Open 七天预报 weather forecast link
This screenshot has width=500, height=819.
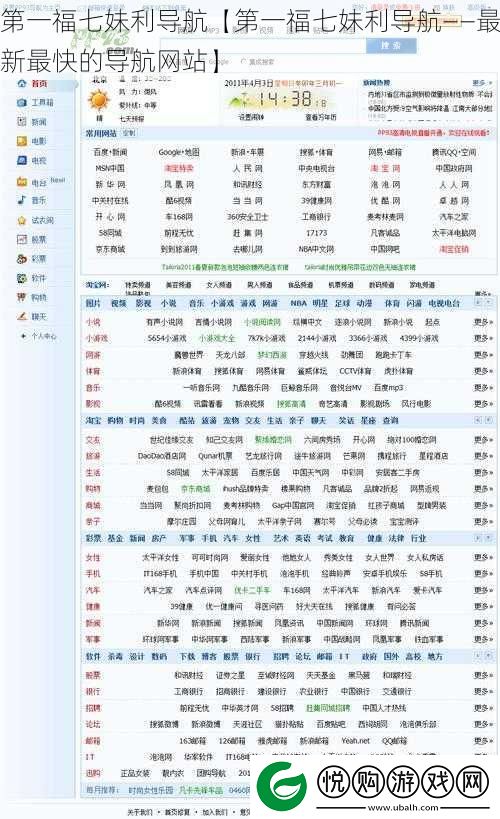point(132,119)
